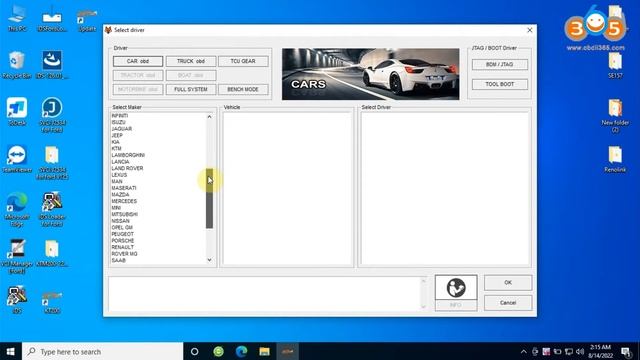Click the maker list scroll down arrow
640x360 pixels.
point(209,260)
